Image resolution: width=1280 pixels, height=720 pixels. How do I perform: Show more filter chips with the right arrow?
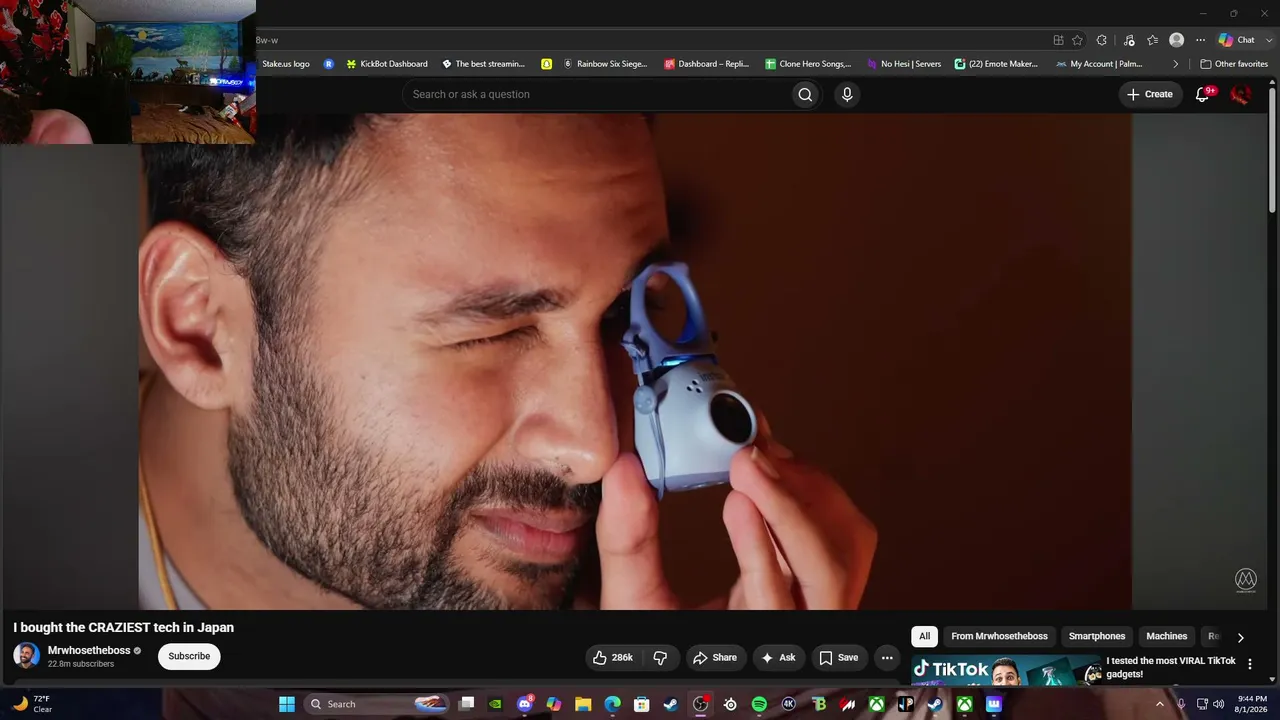pyautogui.click(x=1240, y=637)
